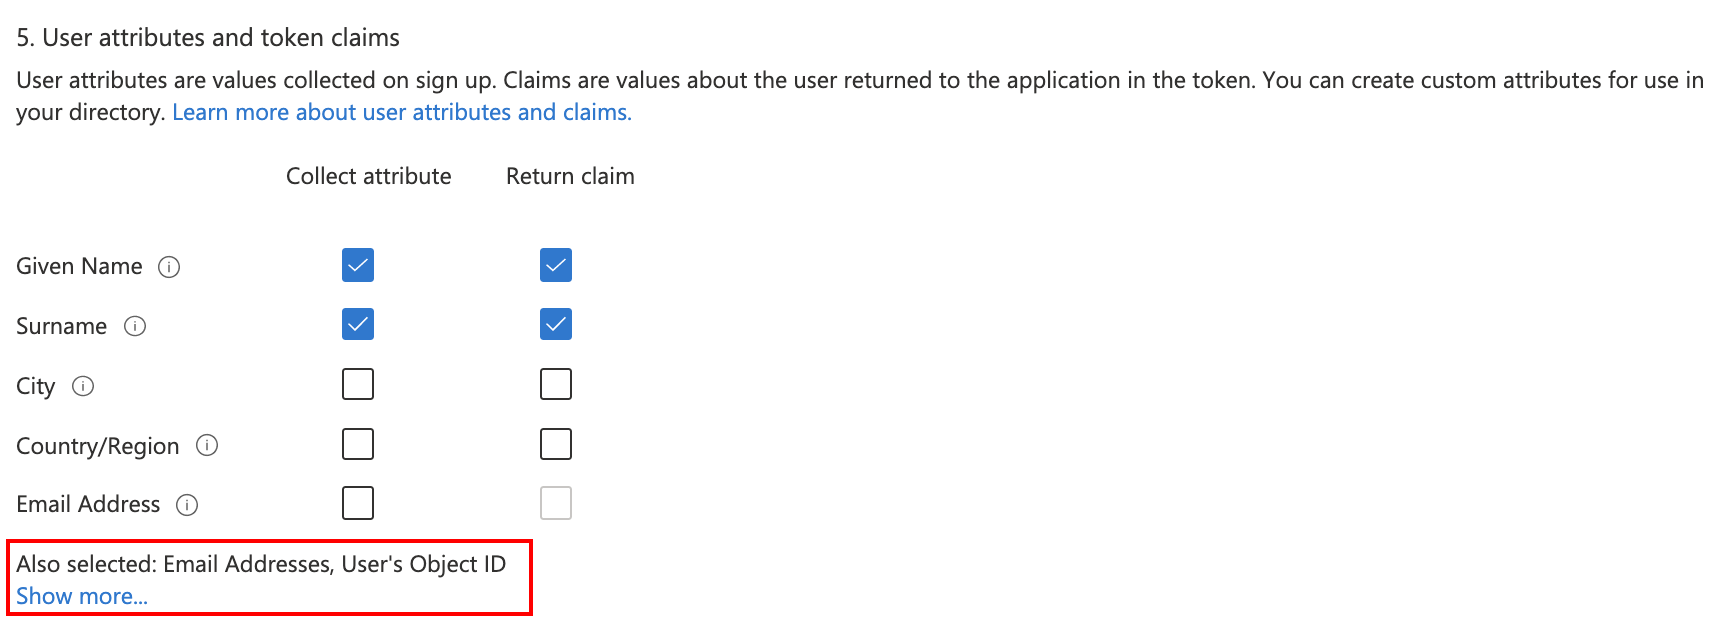Click the Also selected attributes text
1718x634 pixels.
tap(261, 564)
